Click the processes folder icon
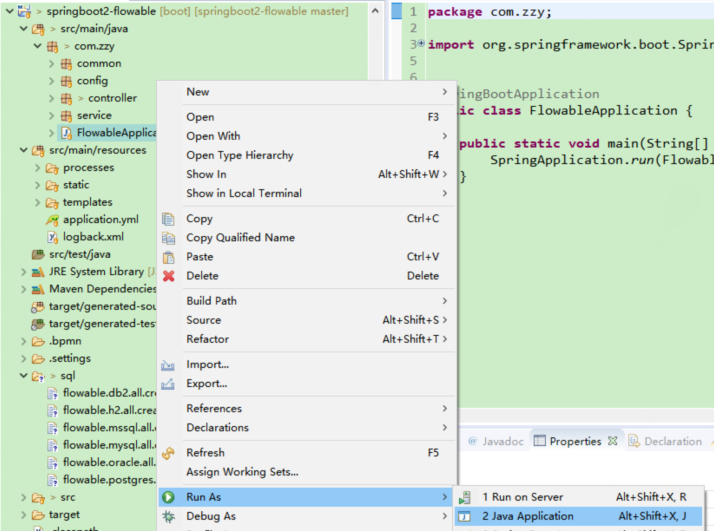 point(52,168)
